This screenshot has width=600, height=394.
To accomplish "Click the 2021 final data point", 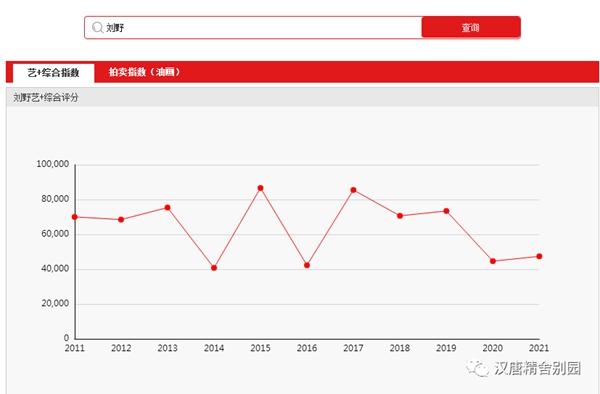I will pyautogui.click(x=539, y=256).
